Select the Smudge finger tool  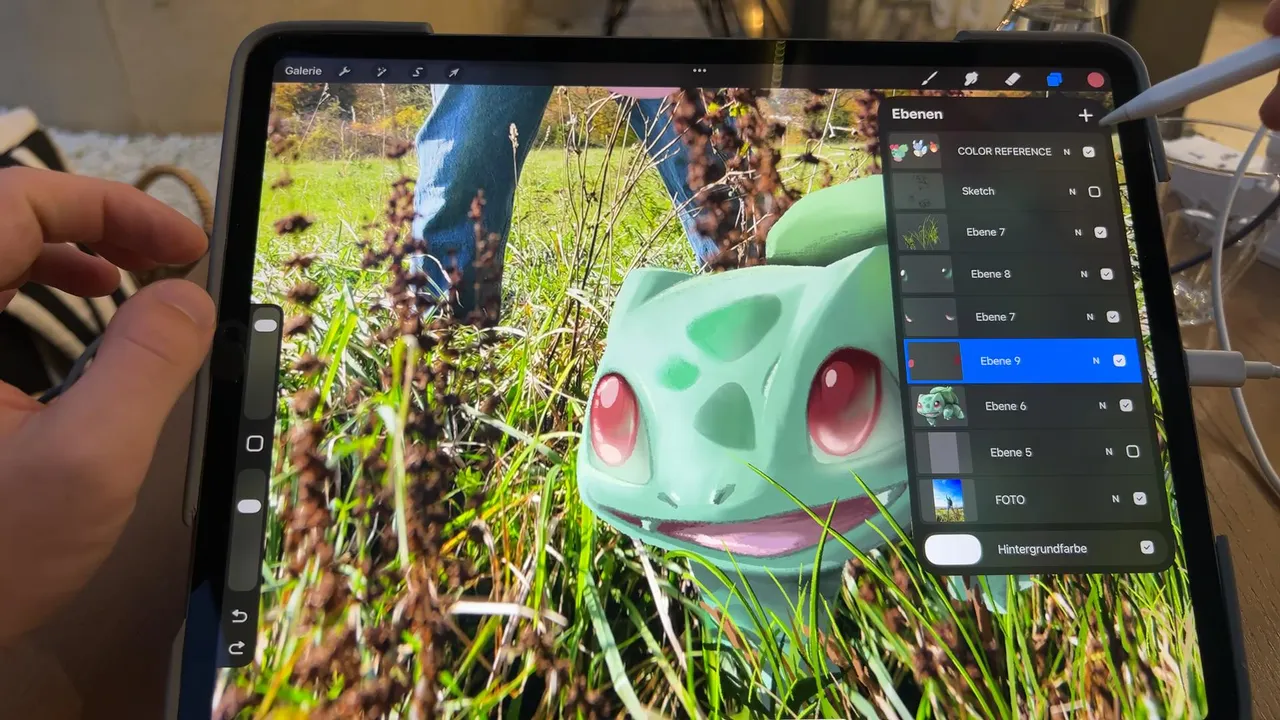coord(970,78)
